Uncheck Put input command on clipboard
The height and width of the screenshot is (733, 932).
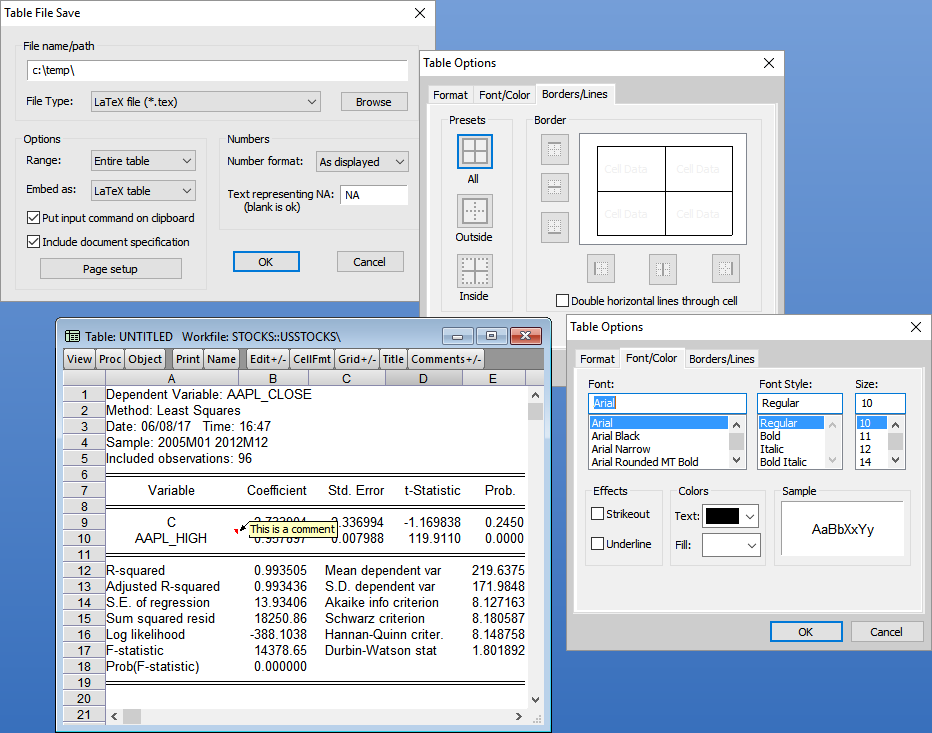[x=34, y=218]
